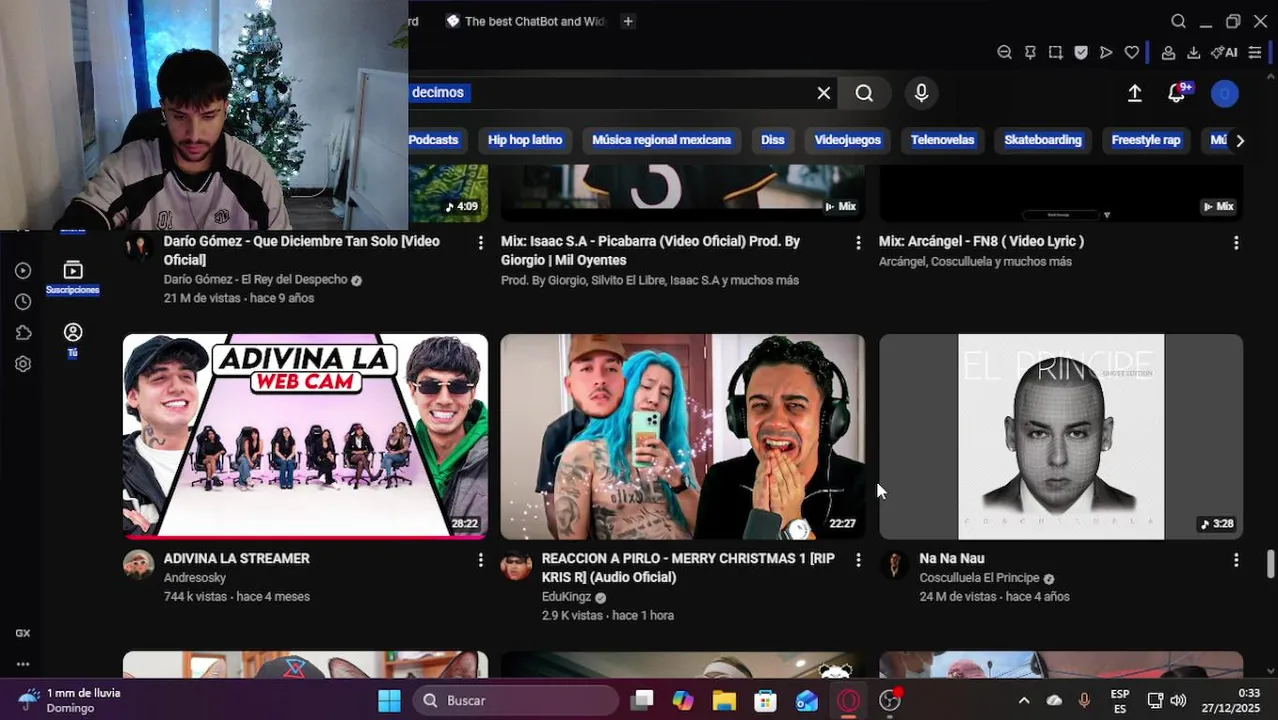Go to Suscripciones in the YouTube sidebar
1278x720 pixels.
click(72, 277)
